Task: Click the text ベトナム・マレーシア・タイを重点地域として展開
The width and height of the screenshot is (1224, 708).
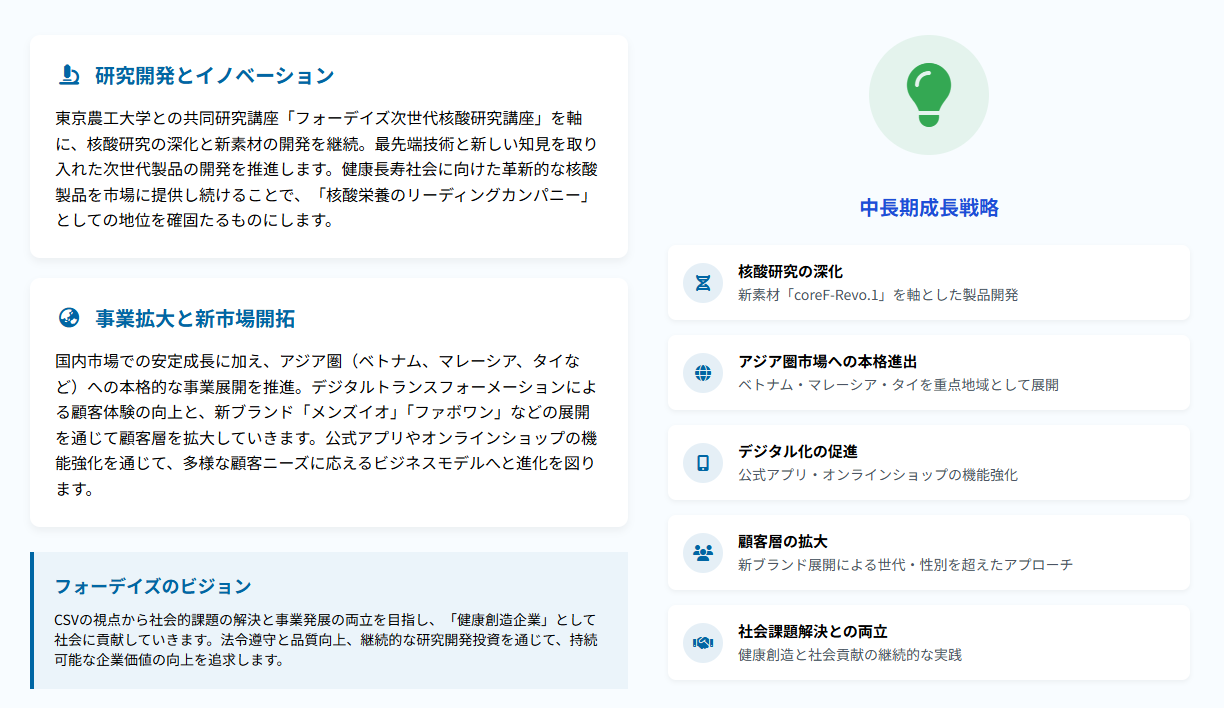Action: 898,385
